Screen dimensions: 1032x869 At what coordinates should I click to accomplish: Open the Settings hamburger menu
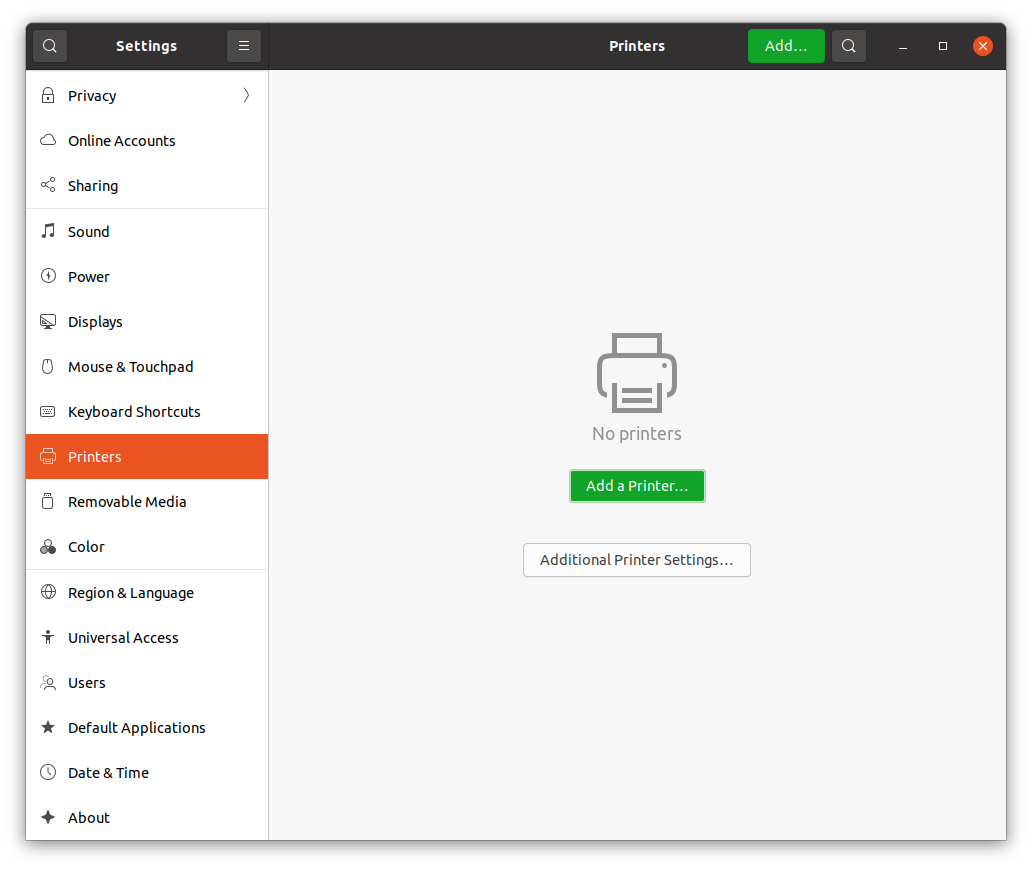(244, 46)
